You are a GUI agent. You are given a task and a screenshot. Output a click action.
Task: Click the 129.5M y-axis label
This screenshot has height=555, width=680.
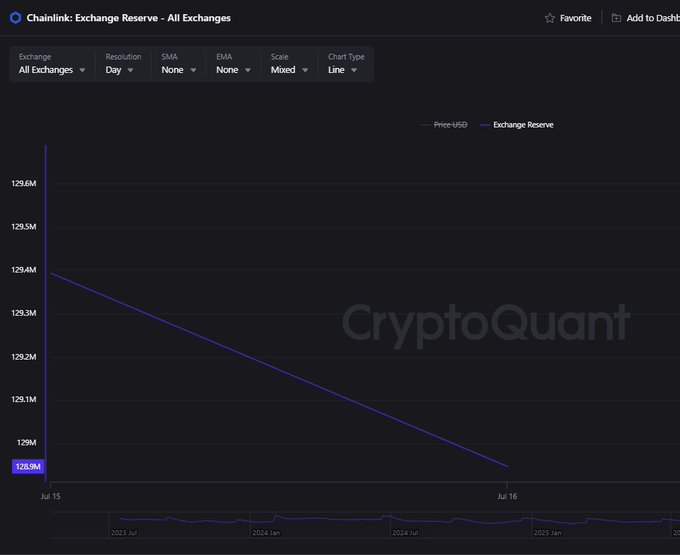(x=24, y=227)
